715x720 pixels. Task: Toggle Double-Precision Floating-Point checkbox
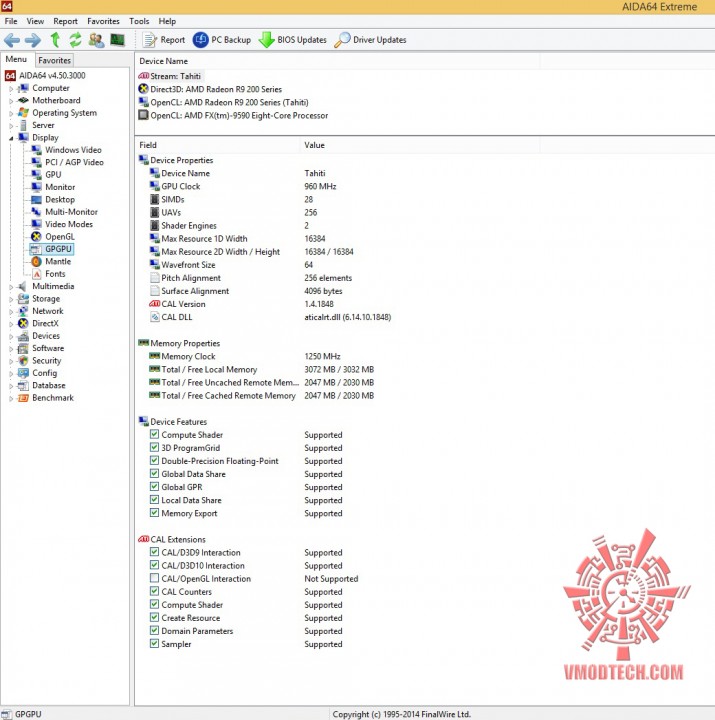[154, 460]
